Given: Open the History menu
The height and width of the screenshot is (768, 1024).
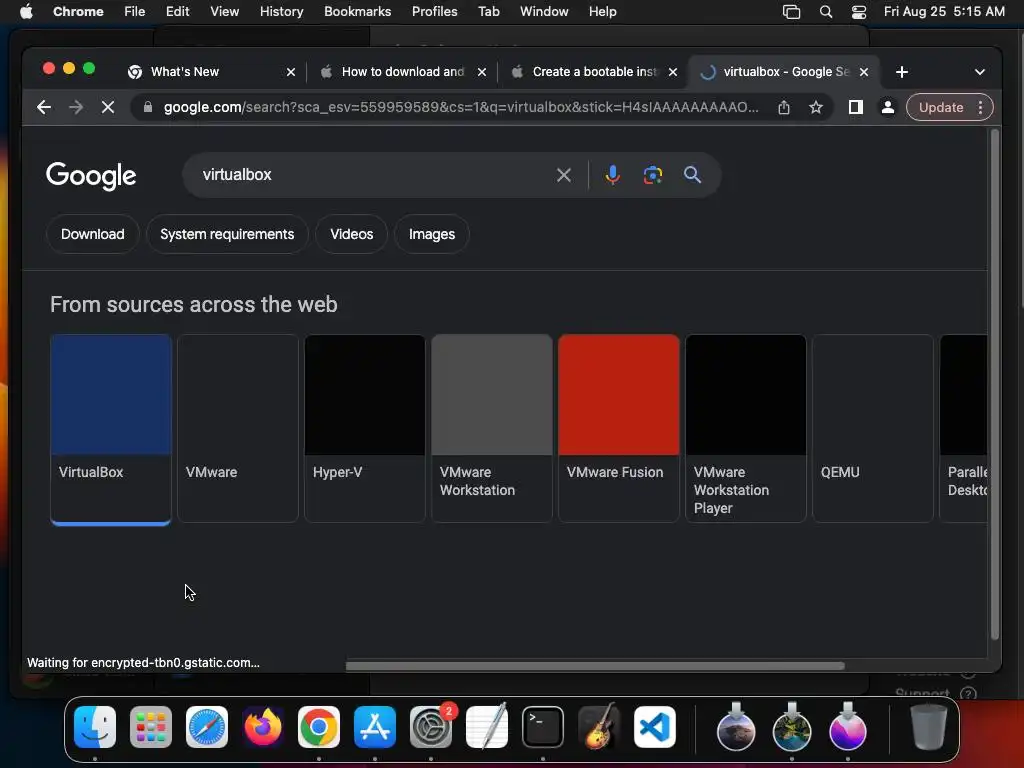Looking at the screenshot, I should click(281, 11).
